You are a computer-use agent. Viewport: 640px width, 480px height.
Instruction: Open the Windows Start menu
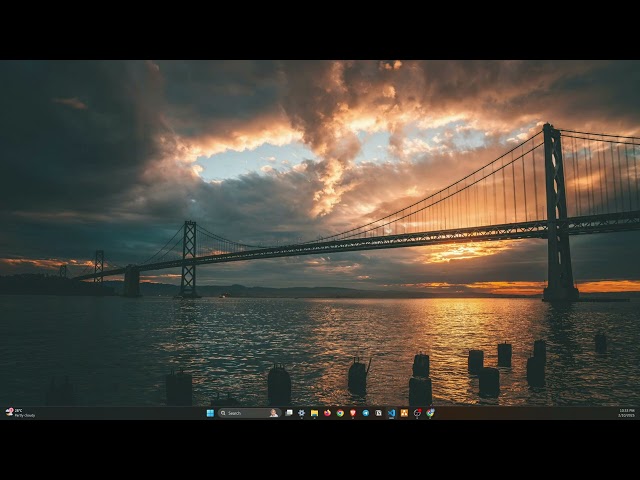click(x=210, y=413)
